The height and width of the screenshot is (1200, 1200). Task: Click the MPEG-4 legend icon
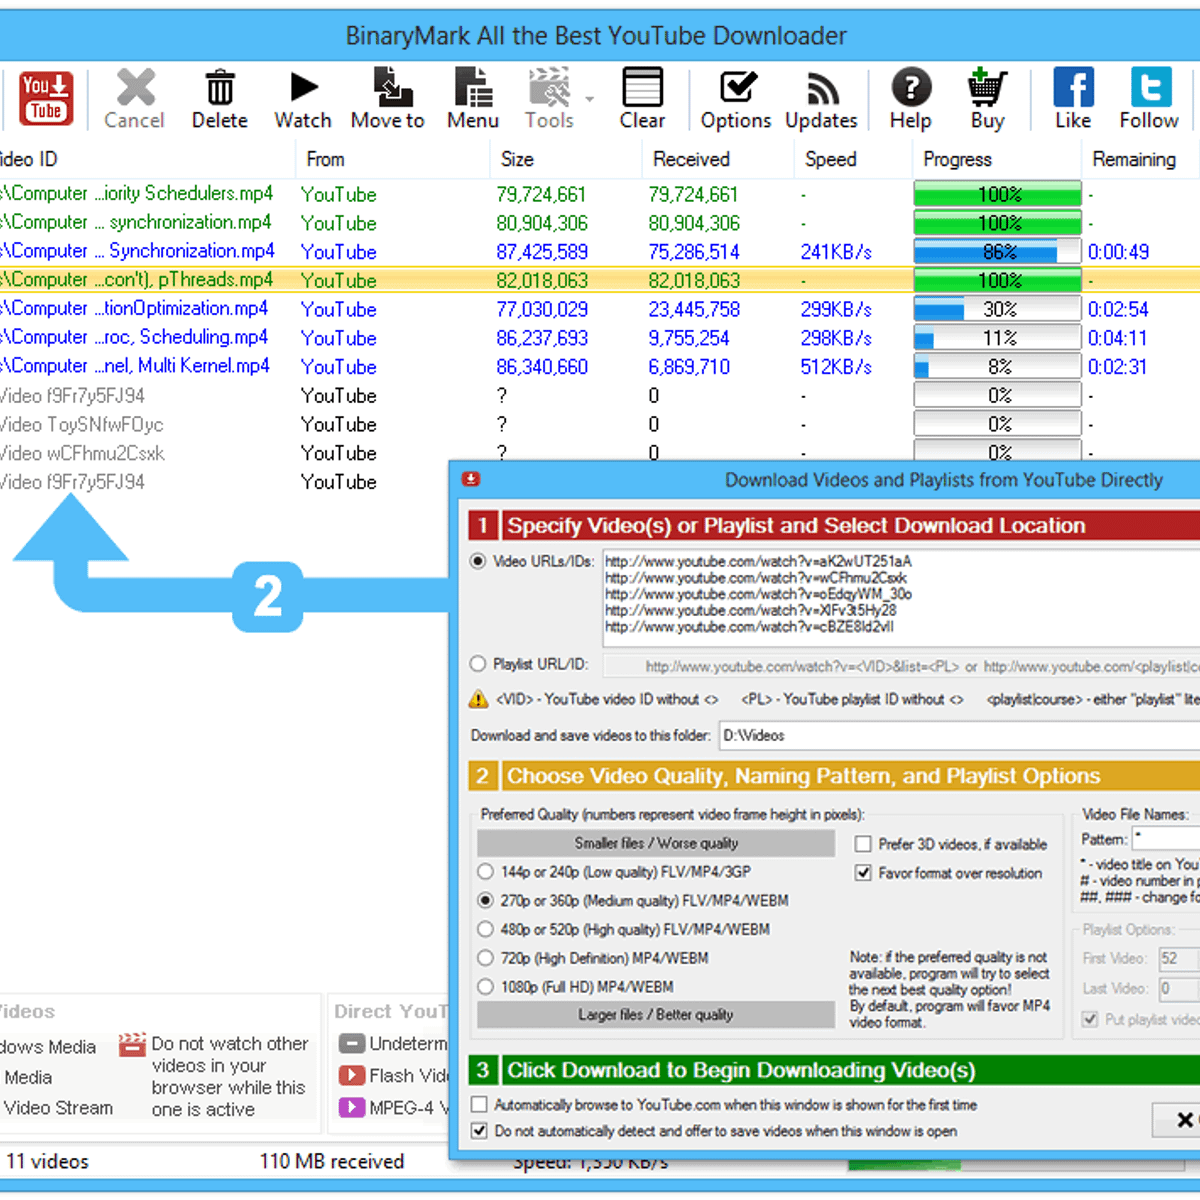pos(351,1107)
